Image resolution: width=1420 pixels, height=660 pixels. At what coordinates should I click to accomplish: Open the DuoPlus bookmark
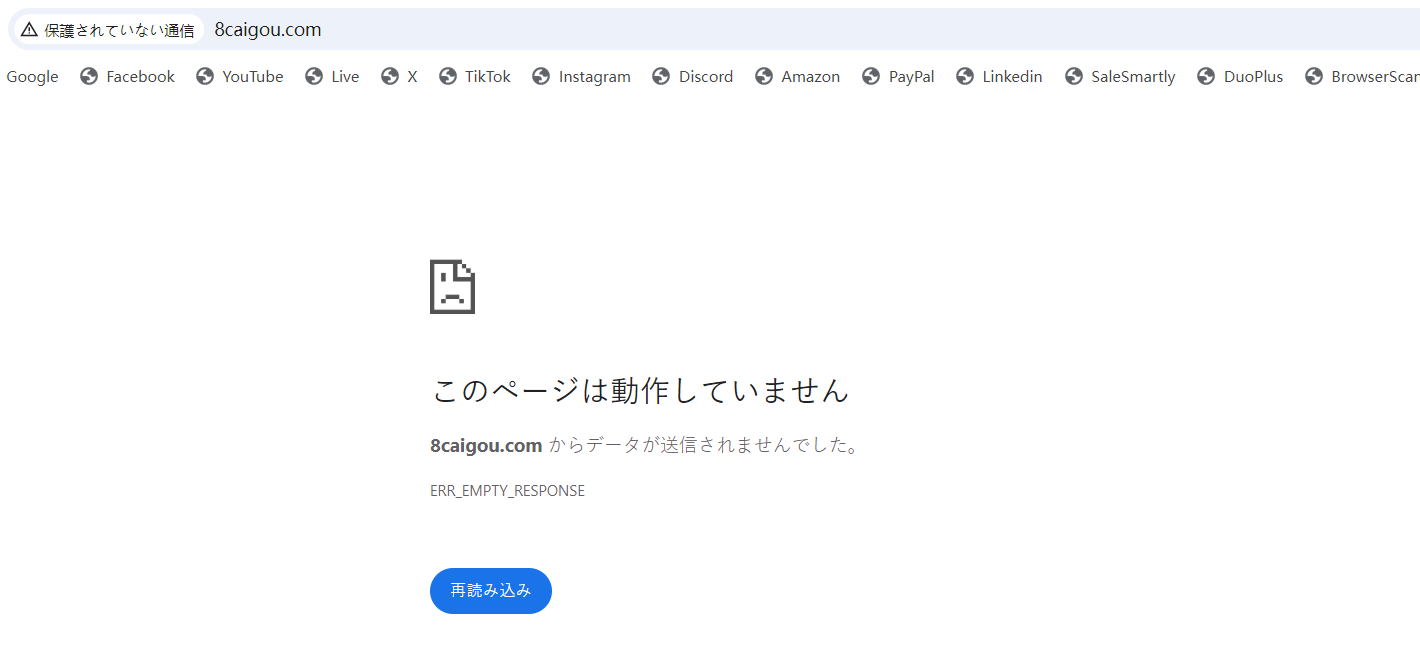pyautogui.click(x=1240, y=77)
